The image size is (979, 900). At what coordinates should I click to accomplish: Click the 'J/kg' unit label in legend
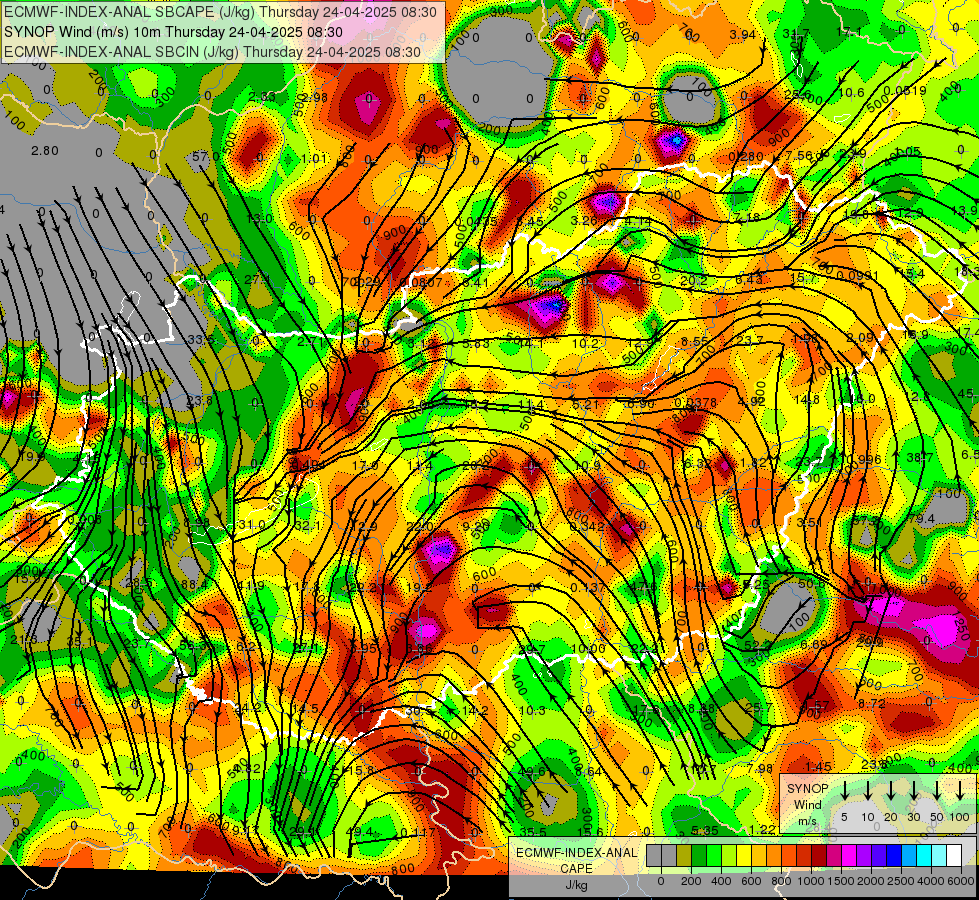pyautogui.click(x=576, y=885)
